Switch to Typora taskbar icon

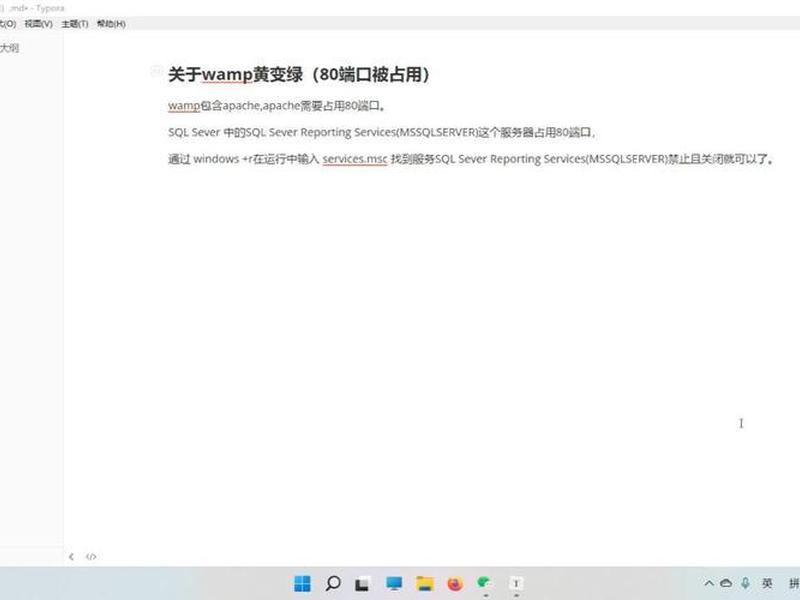516,583
